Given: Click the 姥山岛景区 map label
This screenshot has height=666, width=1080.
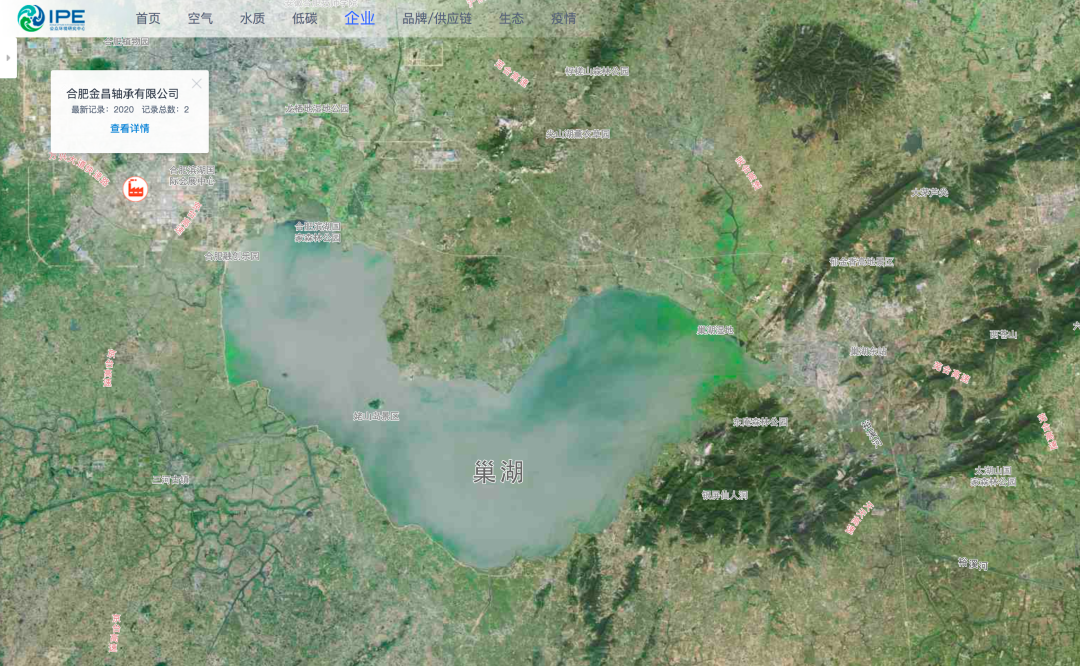Looking at the screenshot, I should (376, 417).
